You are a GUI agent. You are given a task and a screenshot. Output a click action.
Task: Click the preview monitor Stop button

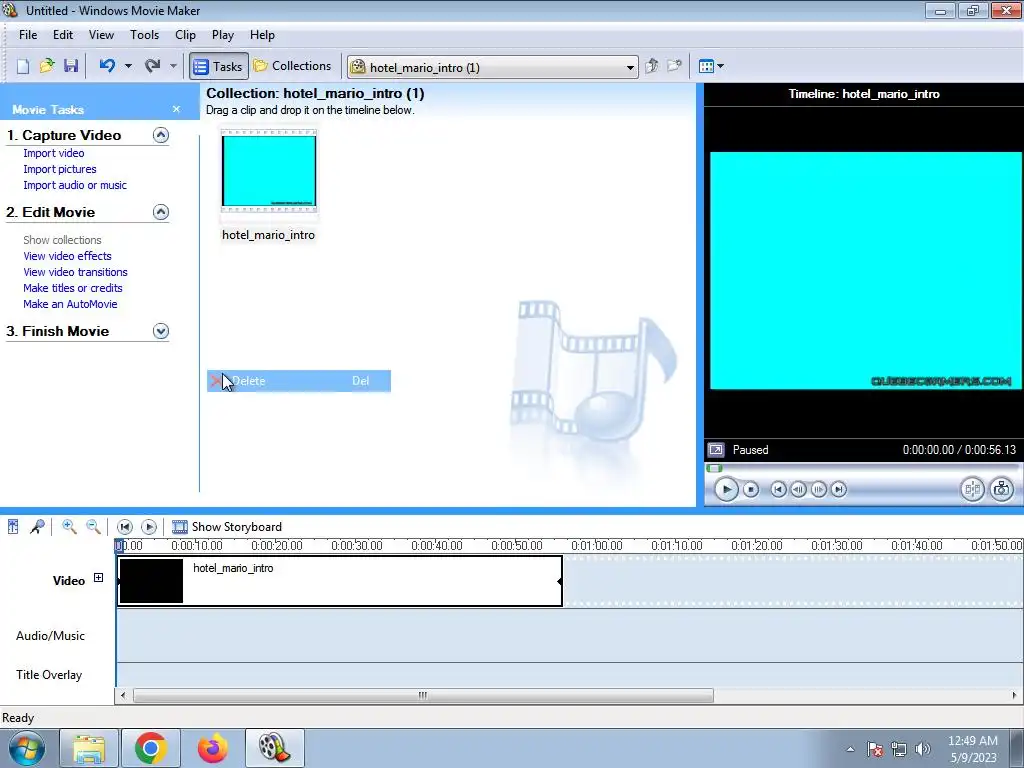click(x=751, y=489)
